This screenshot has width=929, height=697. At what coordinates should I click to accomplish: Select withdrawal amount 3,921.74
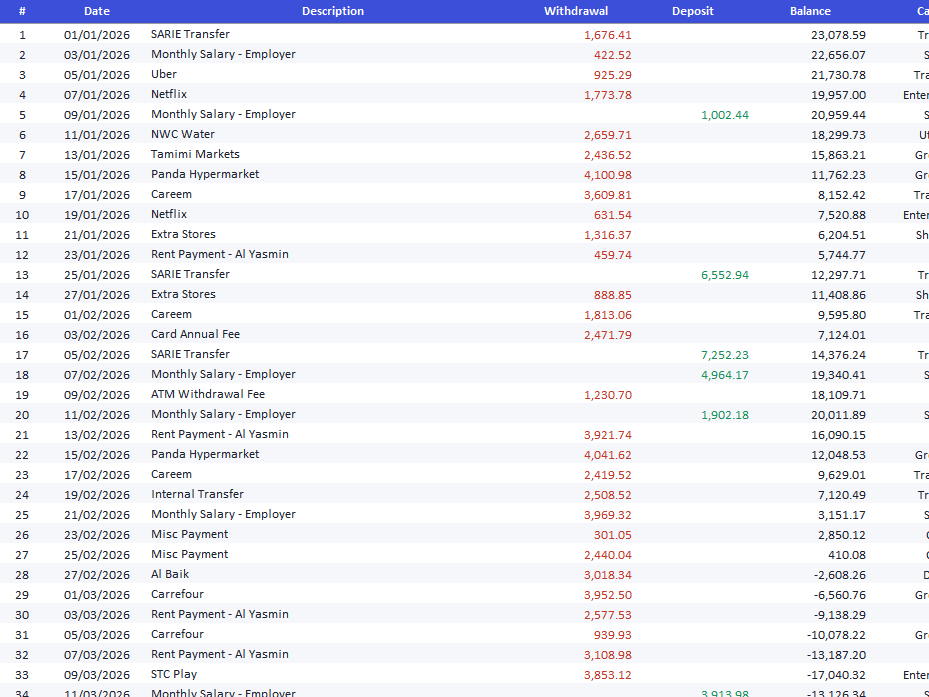[x=608, y=435]
